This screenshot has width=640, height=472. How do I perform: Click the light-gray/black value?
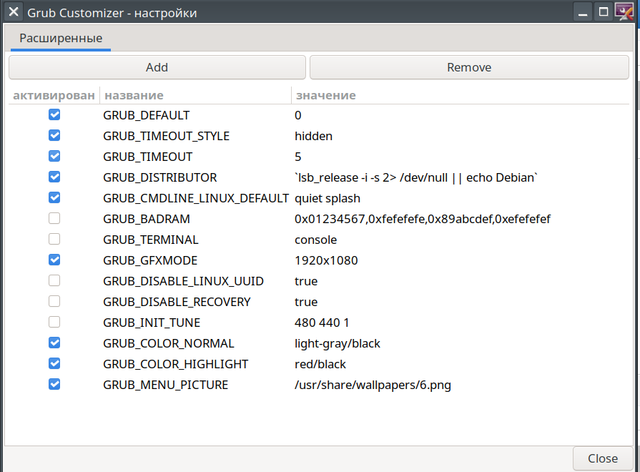click(x=337, y=344)
